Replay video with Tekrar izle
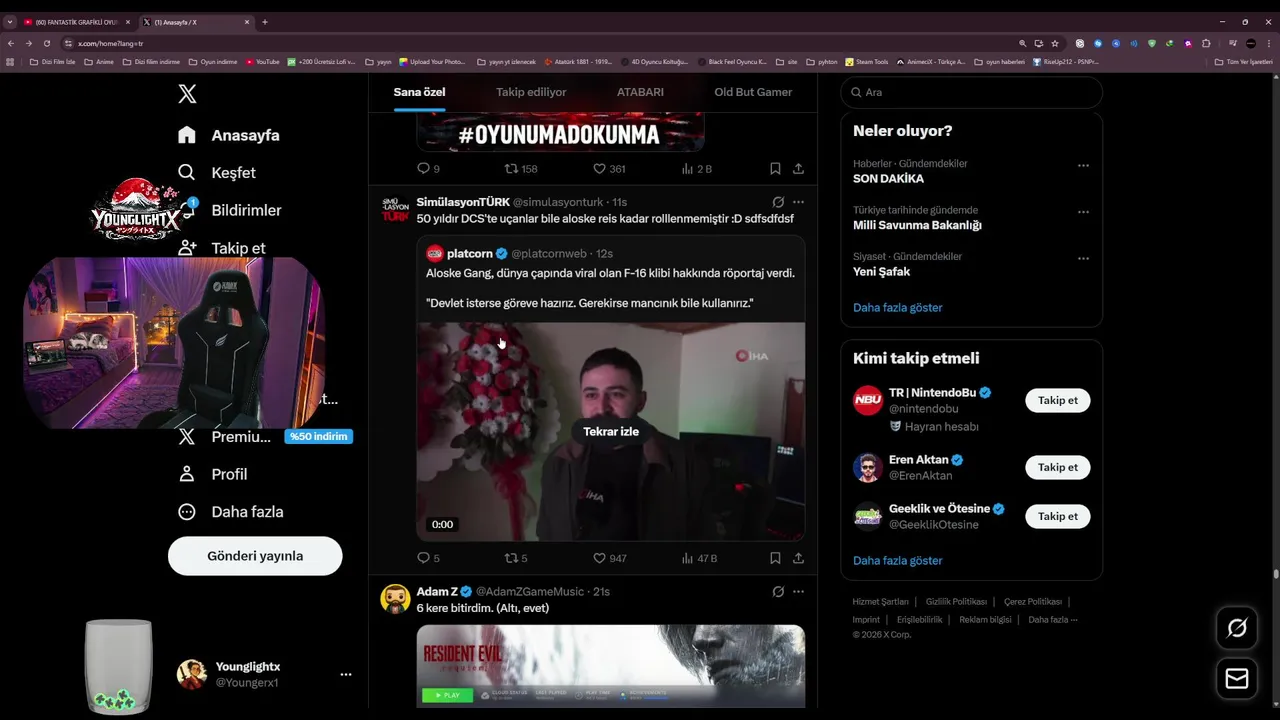1280x720 pixels. point(611,432)
